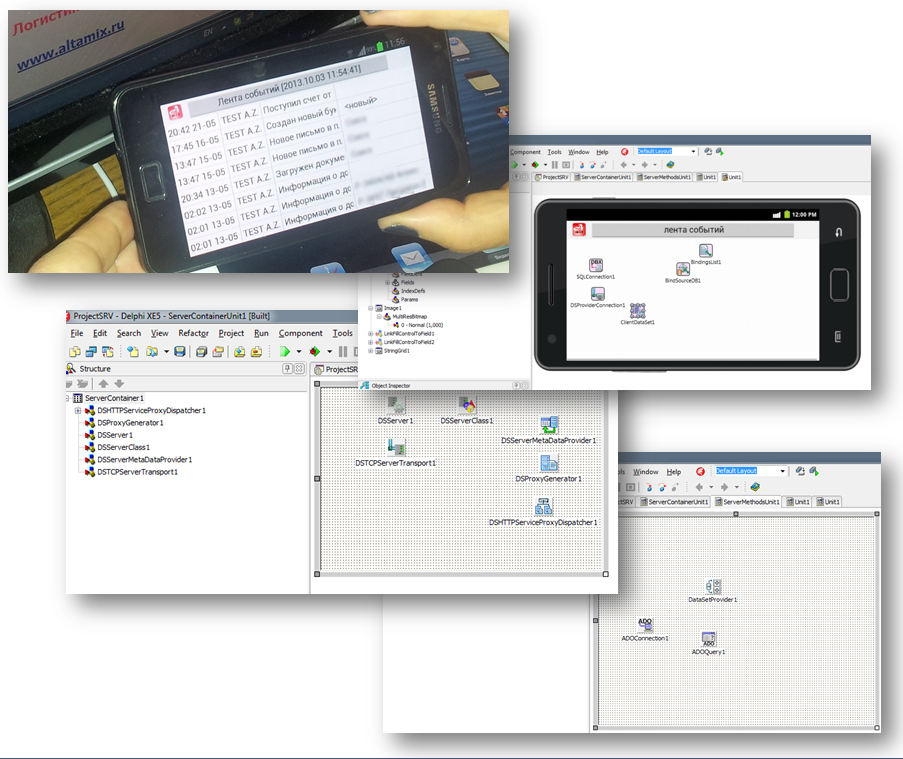Image resolution: width=903 pixels, height=759 pixels.
Task: Click the back arrow button on designer phone frame
Action: coord(838,232)
